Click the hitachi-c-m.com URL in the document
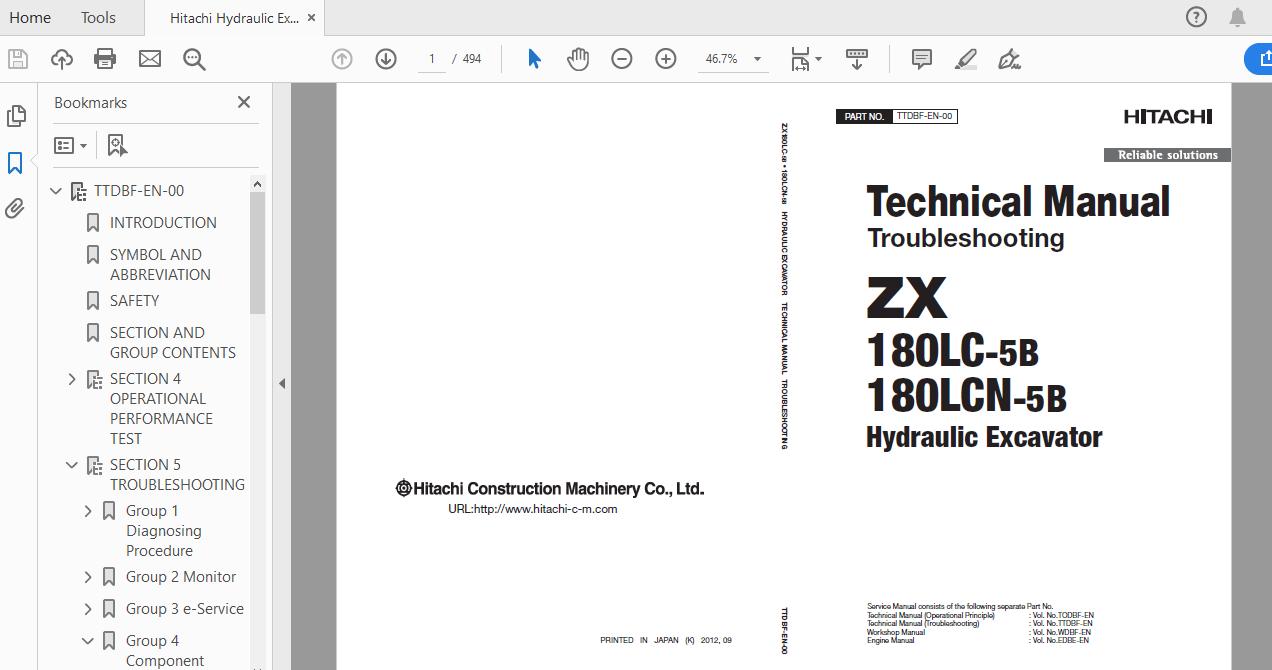Image resolution: width=1272 pixels, height=670 pixels. point(532,509)
